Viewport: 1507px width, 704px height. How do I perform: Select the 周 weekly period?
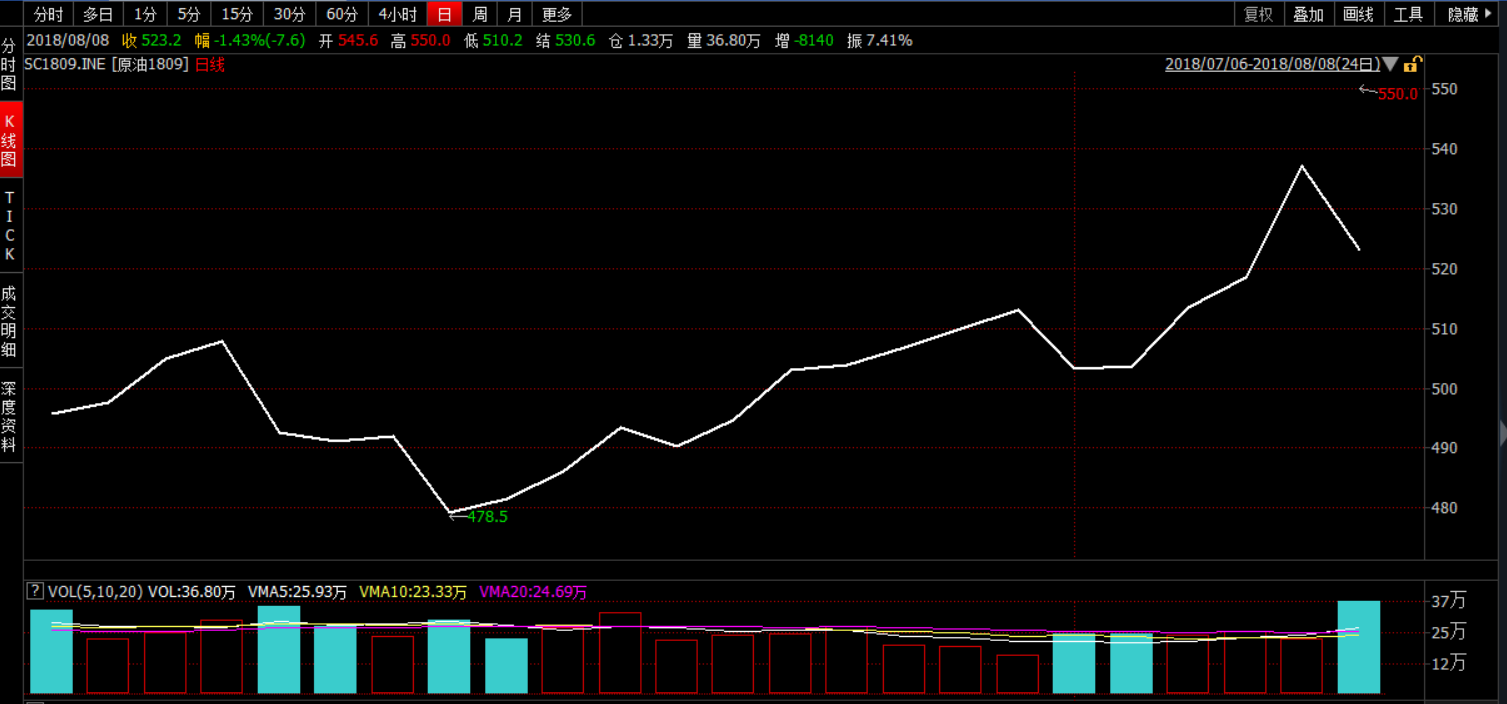tap(480, 14)
